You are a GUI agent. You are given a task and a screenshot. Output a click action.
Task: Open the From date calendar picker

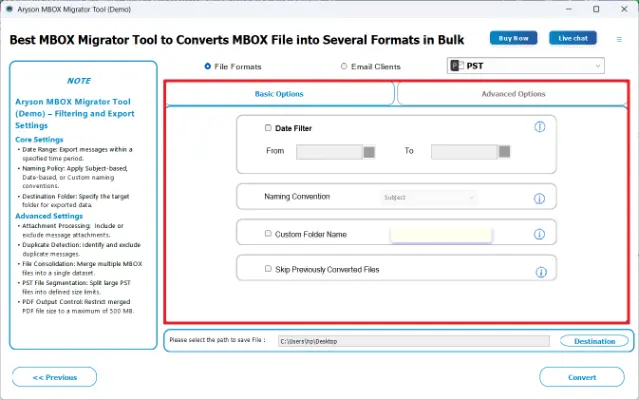tap(369, 152)
